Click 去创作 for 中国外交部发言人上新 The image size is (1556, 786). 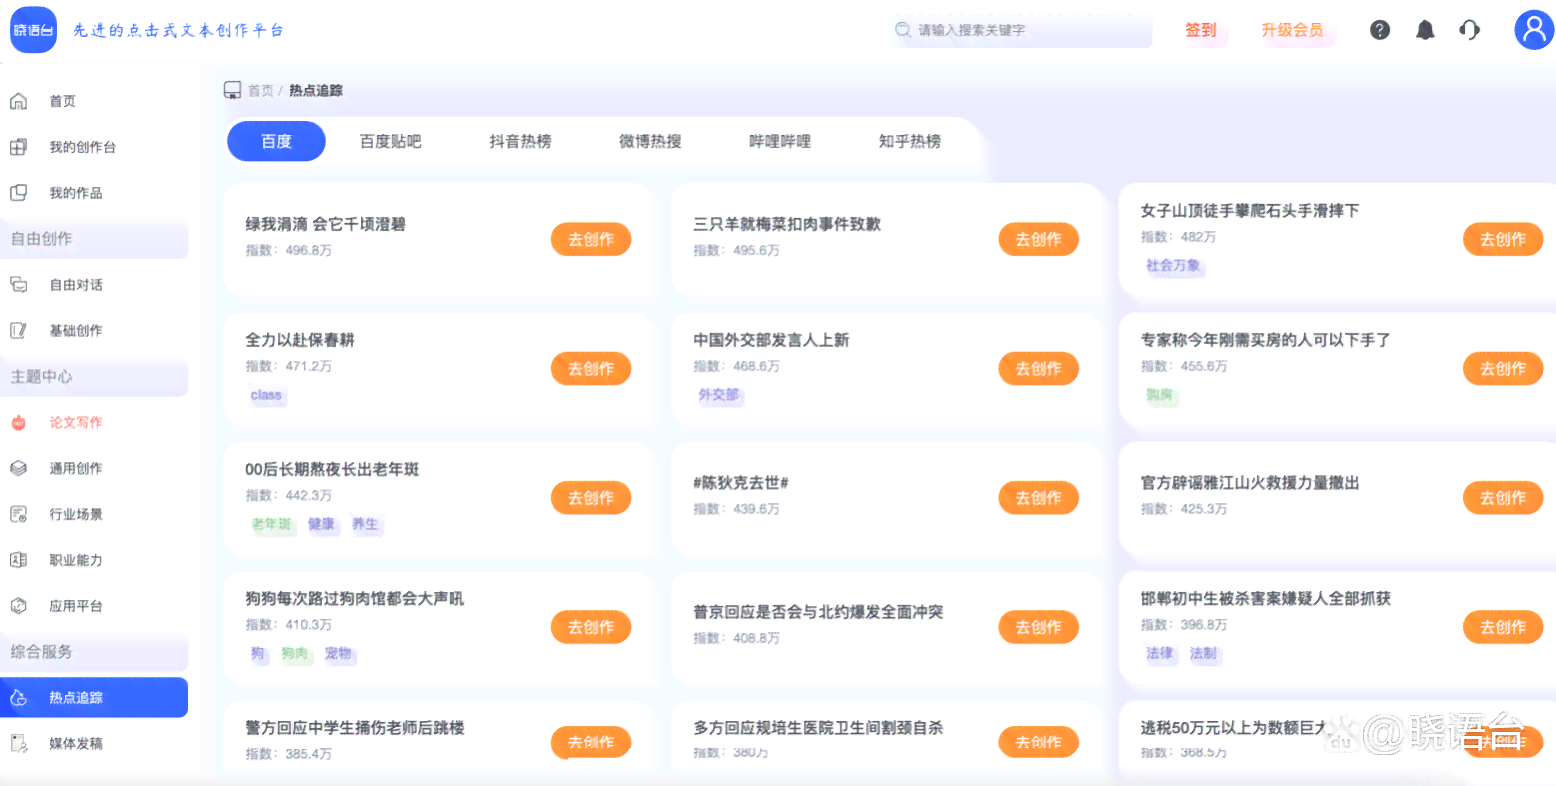[1039, 368]
